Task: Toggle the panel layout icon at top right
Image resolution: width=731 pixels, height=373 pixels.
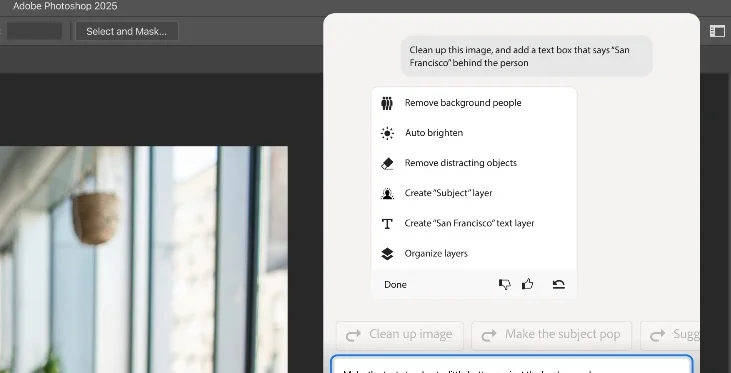Action: point(717,31)
